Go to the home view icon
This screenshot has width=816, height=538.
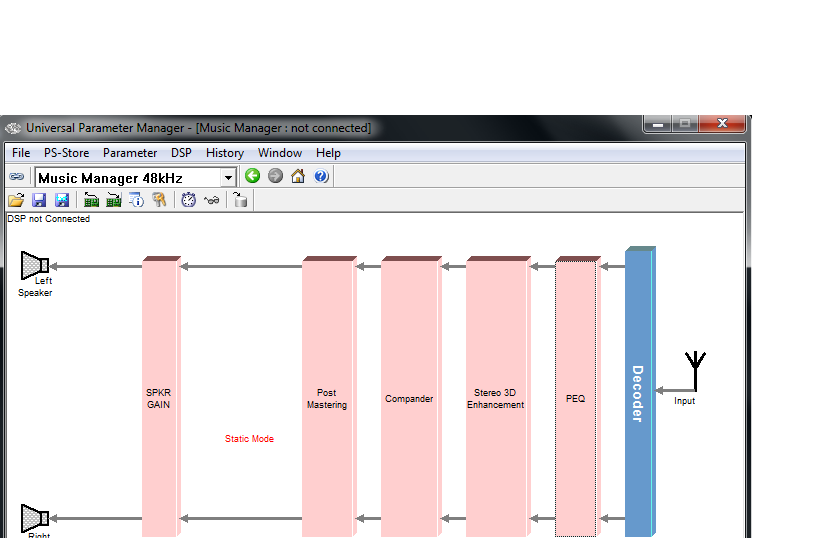pyautogui.click(x=298, y=176)
